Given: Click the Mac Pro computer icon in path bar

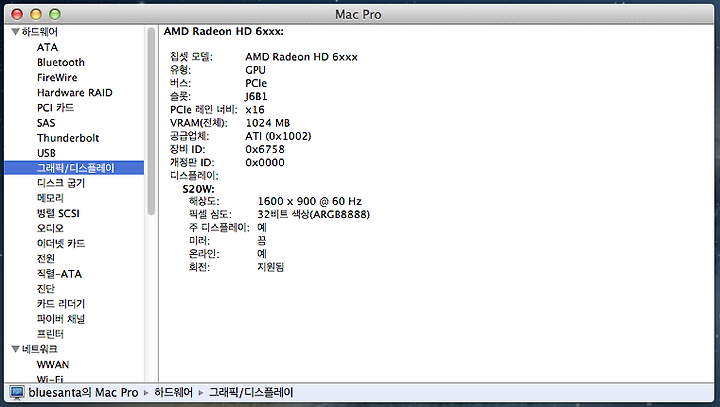Looking at the screenshot, I should [x=17, y=392].
